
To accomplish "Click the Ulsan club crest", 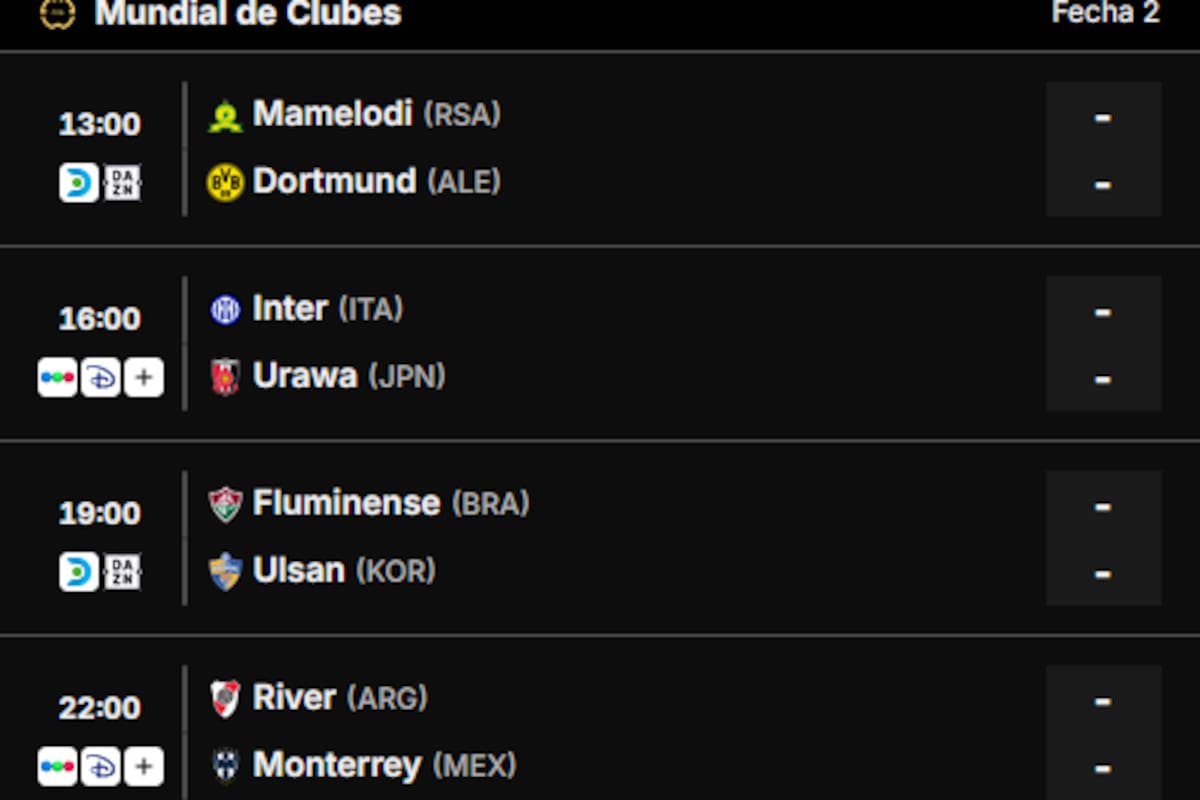I will 226,570.
